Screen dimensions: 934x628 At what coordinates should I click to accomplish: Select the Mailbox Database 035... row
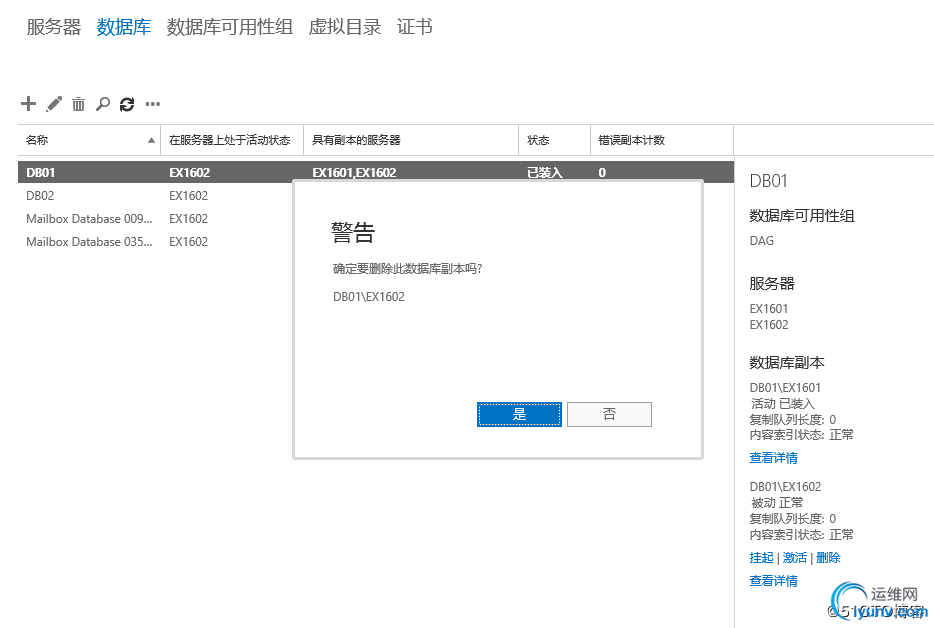[x=155, y=241]
